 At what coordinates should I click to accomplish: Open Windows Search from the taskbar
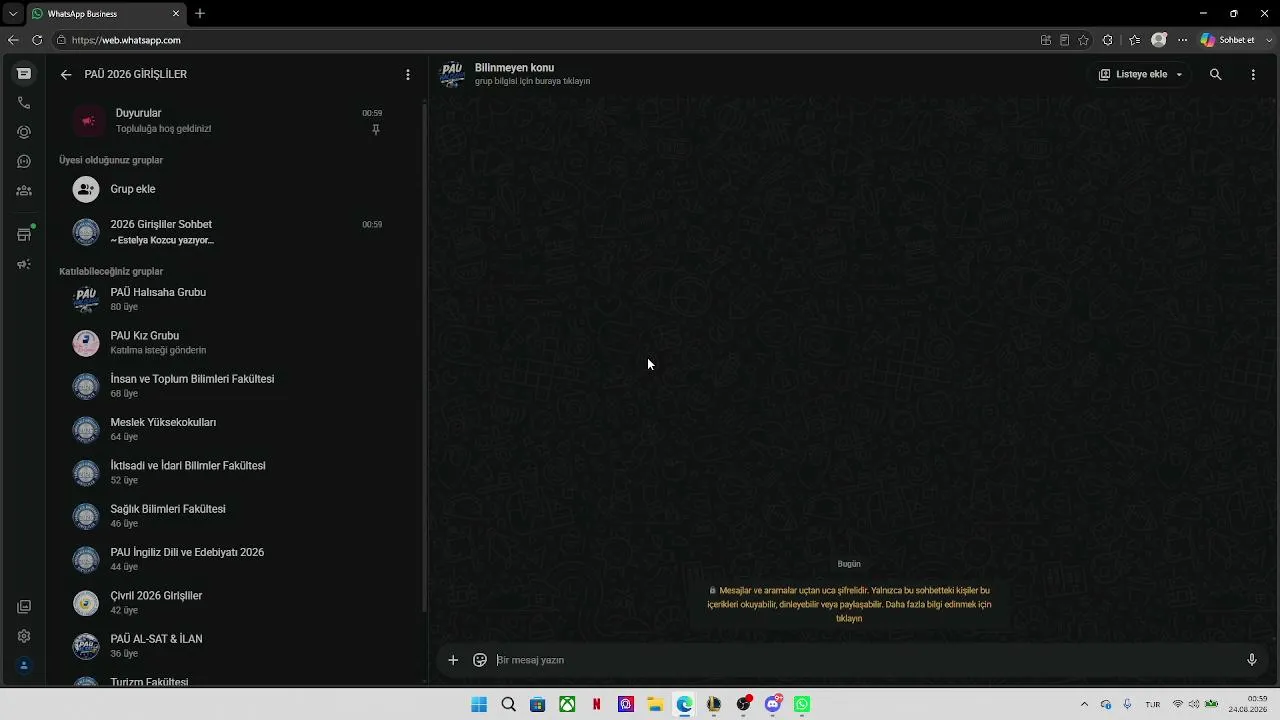[x=508, y=704]
